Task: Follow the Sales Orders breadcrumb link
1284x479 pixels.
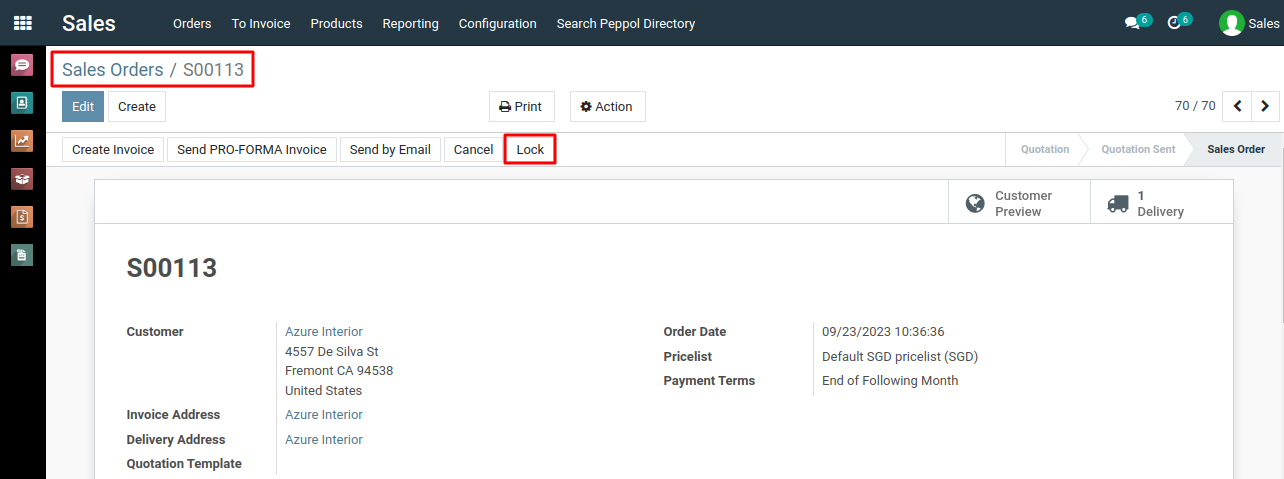Action: click(112, 70)
